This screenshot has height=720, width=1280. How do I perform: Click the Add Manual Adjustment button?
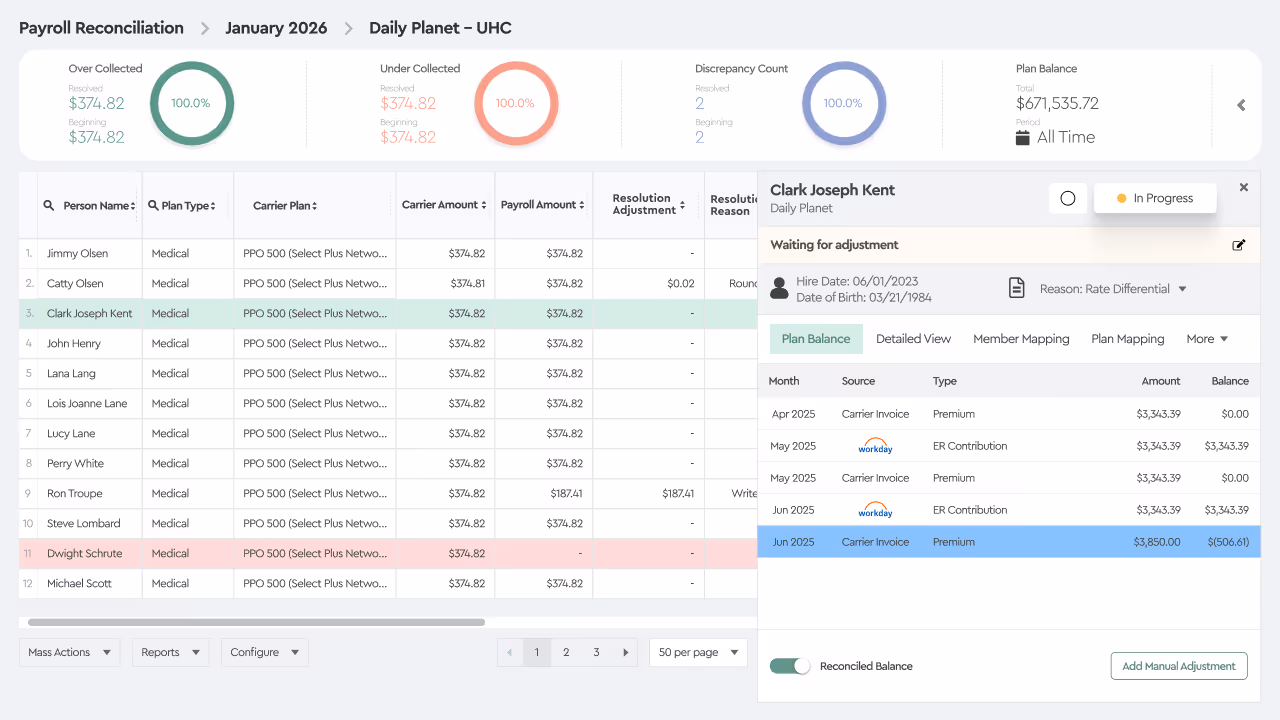point(1179,666)
